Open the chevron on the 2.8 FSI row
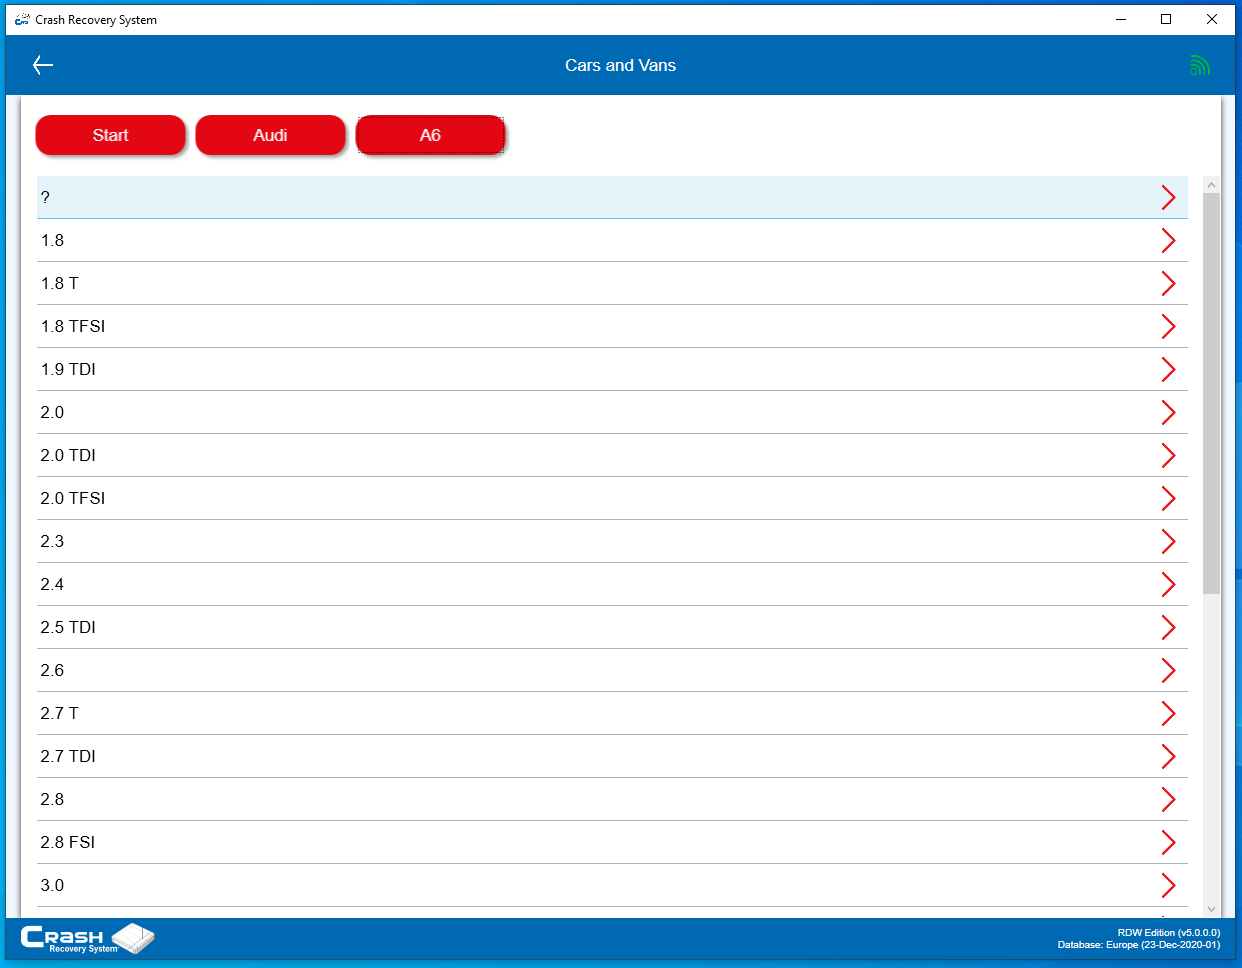The width and height of the screenshot is (1242, 968). pyautogui.click(x=1168, y=842)
